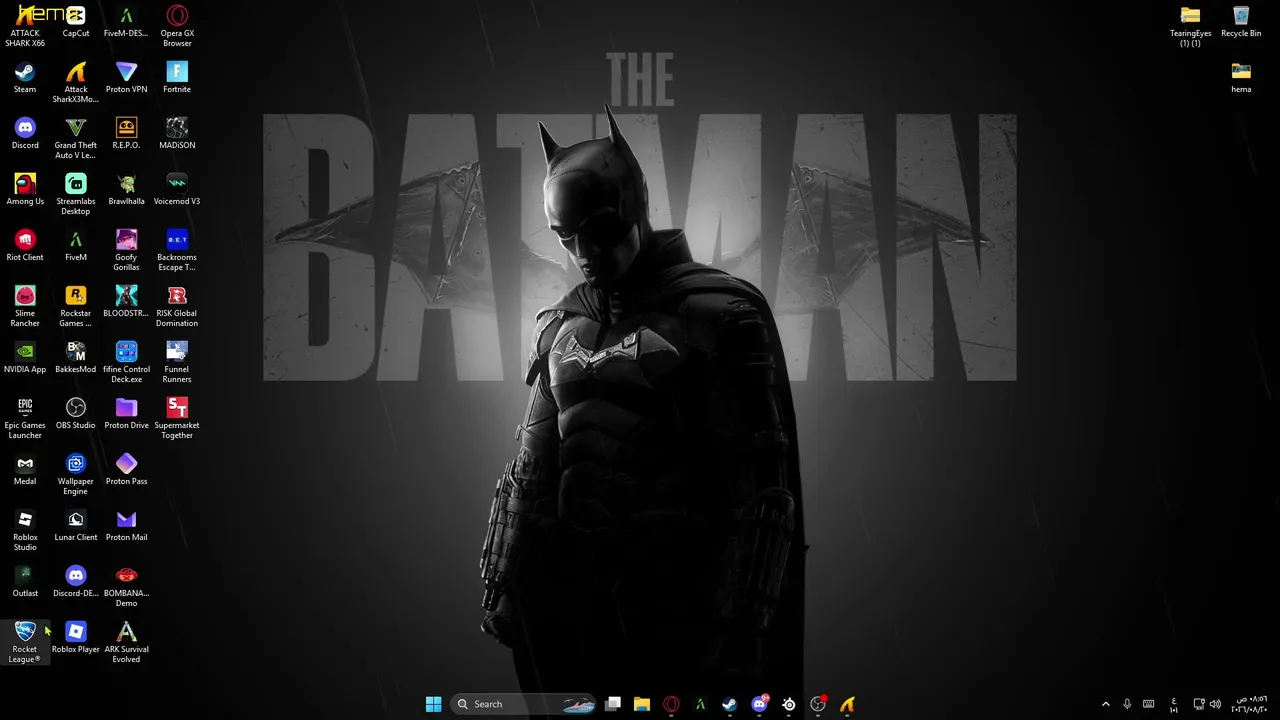Select the Discord-DE... desktop shortcut
Image resolution: width=1280 pixels, height=720 pixels.
pos(76,582)
